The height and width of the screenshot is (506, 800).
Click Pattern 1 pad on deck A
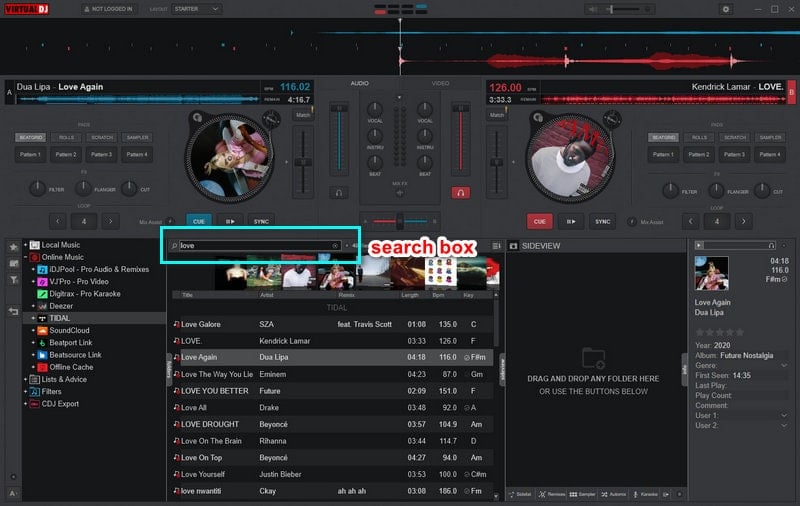click(31, 155)
